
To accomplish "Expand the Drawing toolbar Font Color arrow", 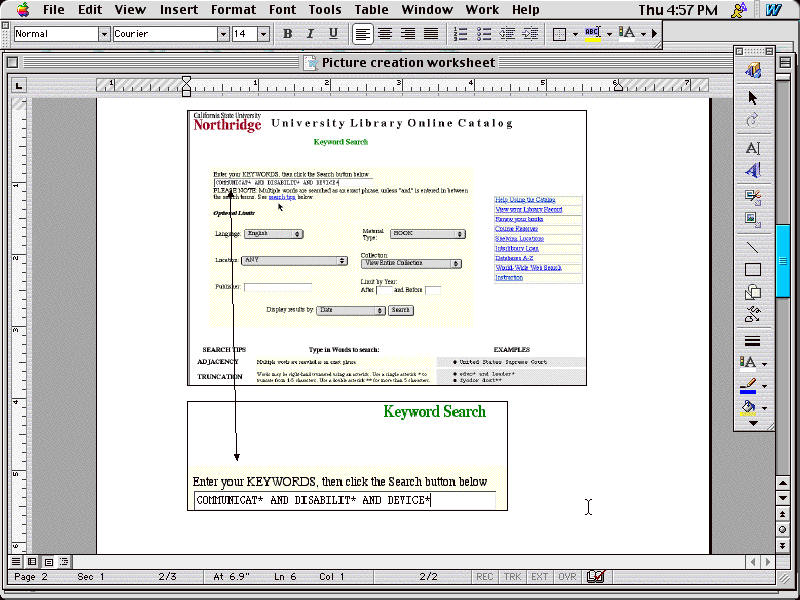I will pyautogui.click(x=764, y=364).
